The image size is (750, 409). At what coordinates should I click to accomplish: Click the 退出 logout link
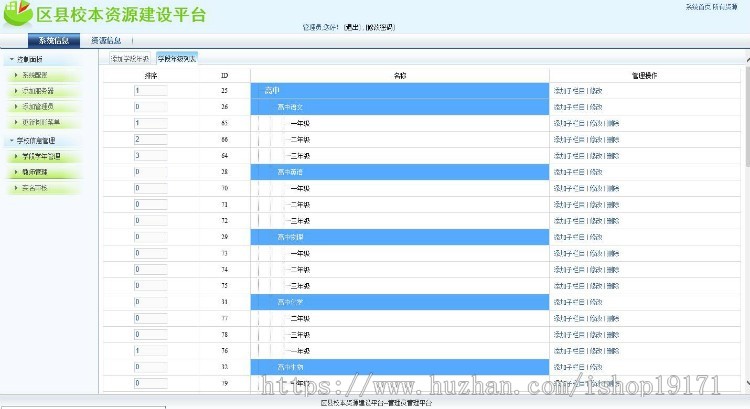[352, 28]
